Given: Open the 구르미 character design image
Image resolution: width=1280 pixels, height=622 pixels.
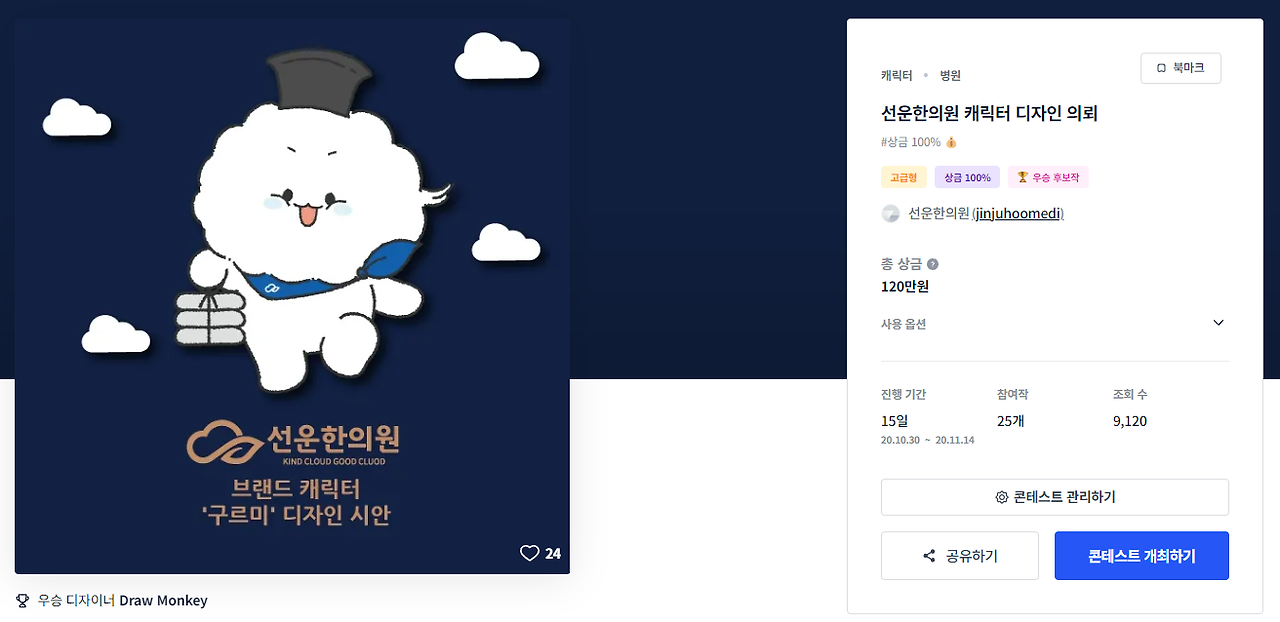Looking at the screenshot, I should tap(292, 296).
